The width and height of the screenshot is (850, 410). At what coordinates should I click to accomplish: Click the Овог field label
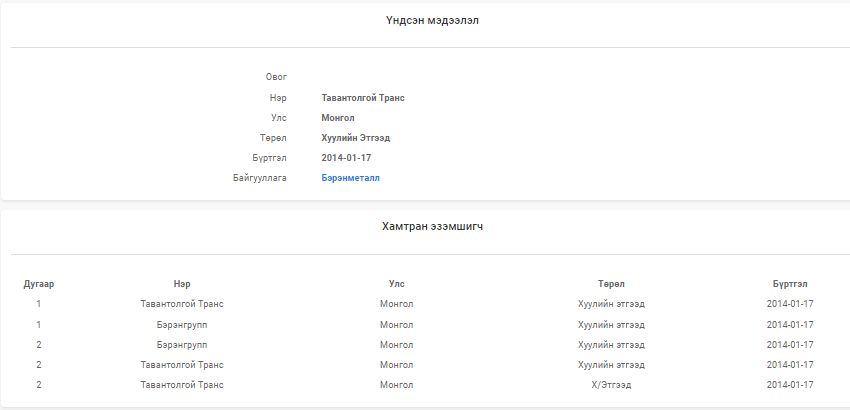click(x=276, y=77)
